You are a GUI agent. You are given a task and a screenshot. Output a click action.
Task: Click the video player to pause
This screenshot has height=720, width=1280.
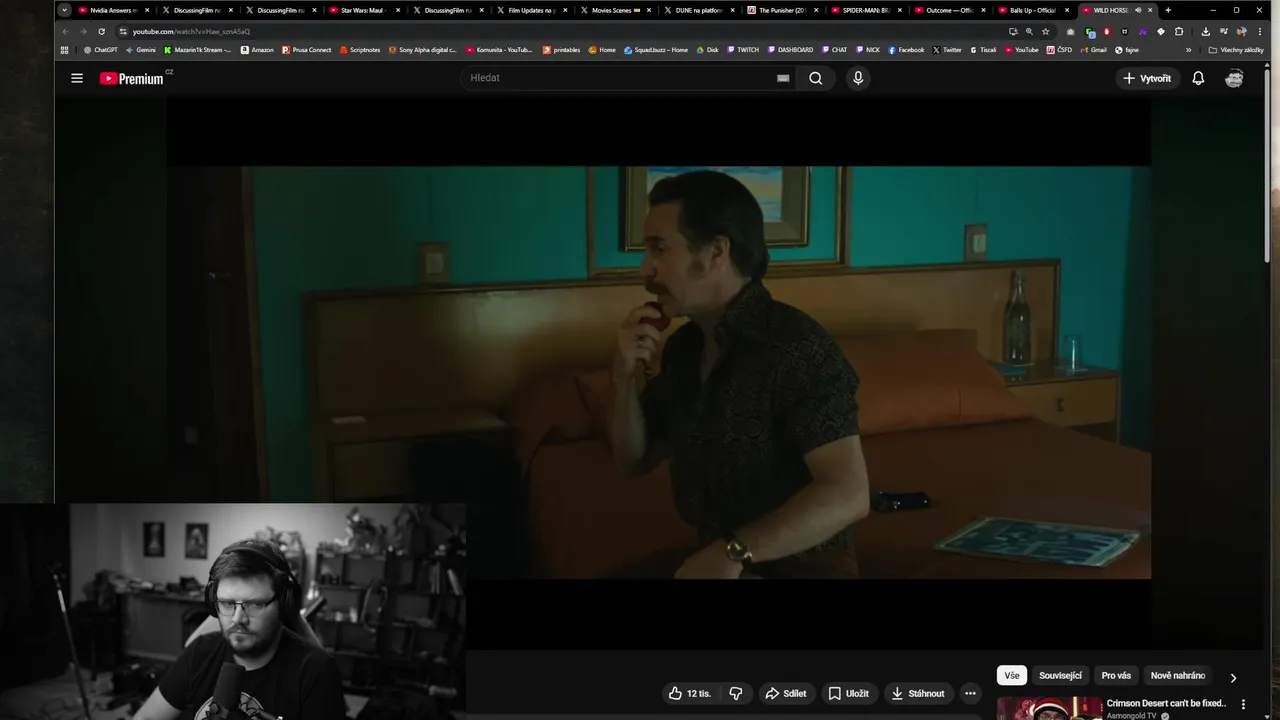pyautogui.click(x=658, y=372)
